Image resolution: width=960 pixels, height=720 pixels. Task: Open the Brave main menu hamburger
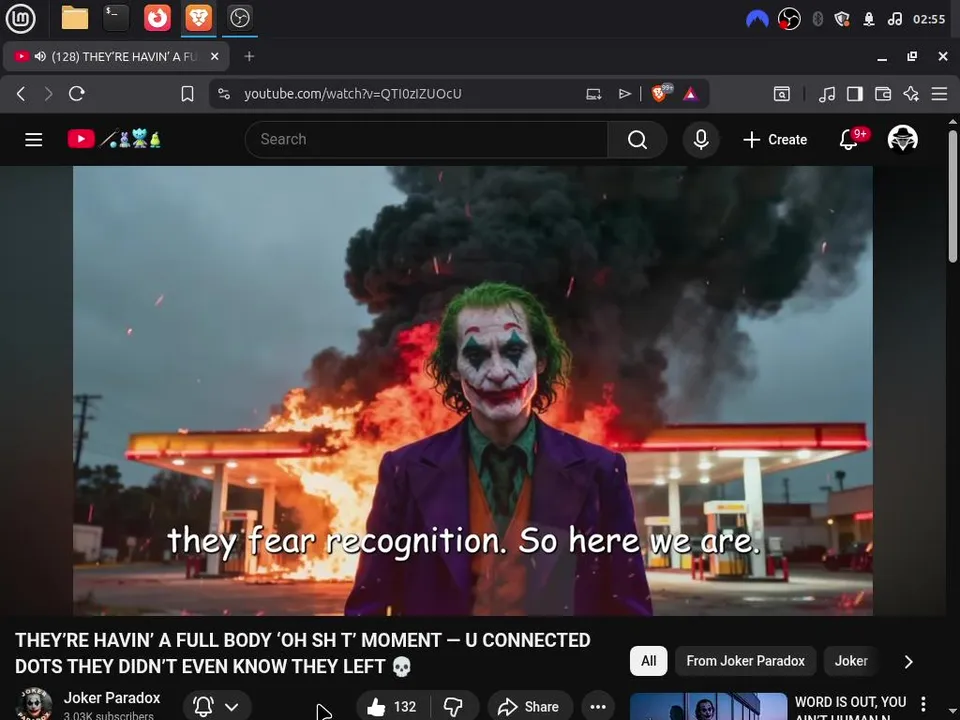939,94
